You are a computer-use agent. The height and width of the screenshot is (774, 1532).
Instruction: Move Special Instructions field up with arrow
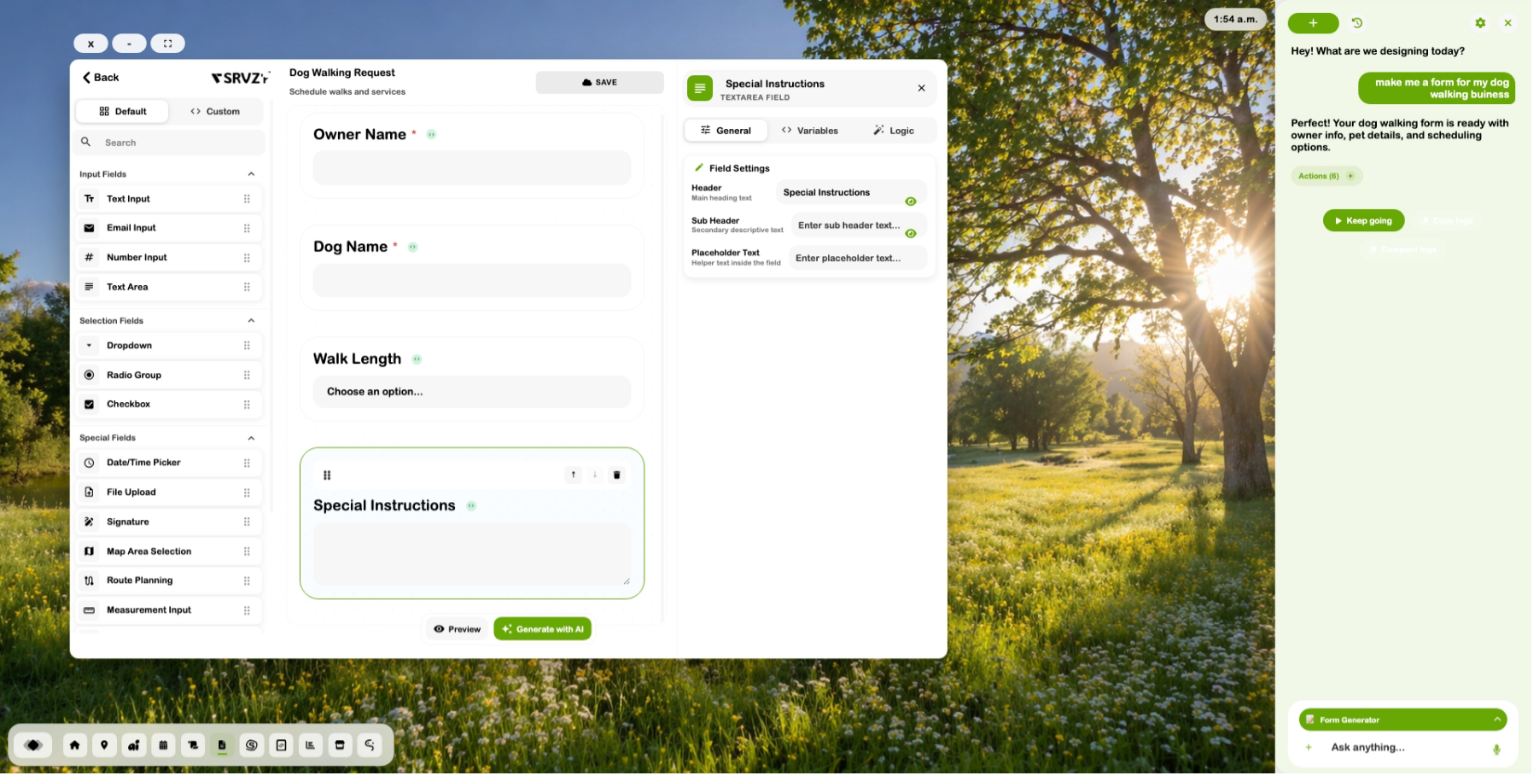573,475
